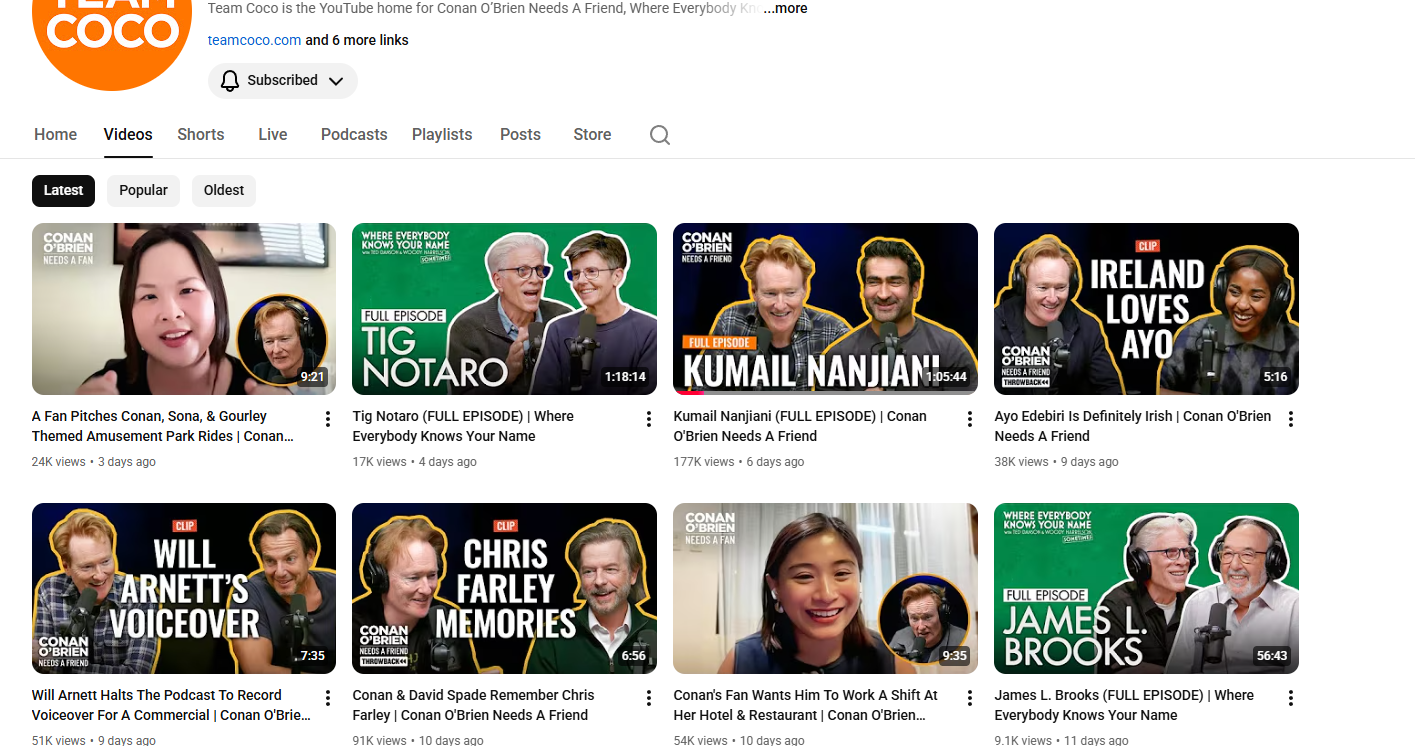View the Posts tab

(520, 135)
